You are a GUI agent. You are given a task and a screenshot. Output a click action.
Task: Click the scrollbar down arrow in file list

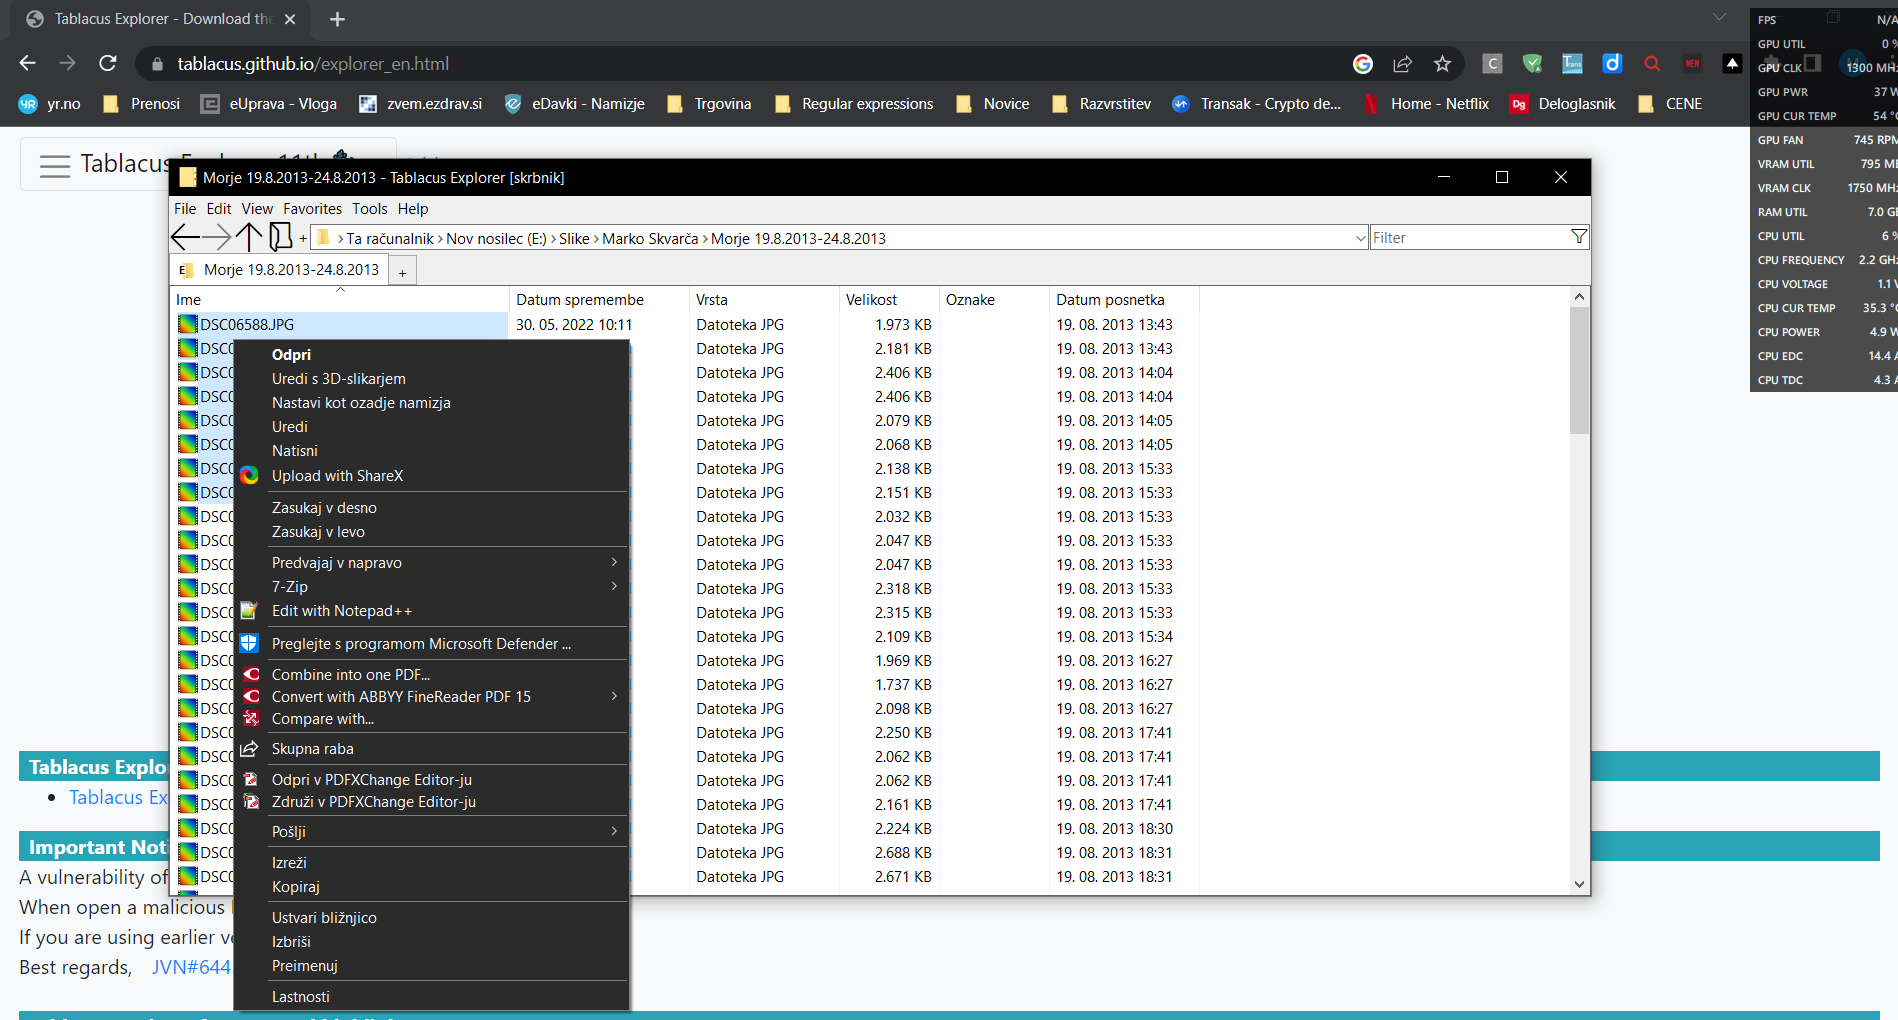tap(1579, 884)
